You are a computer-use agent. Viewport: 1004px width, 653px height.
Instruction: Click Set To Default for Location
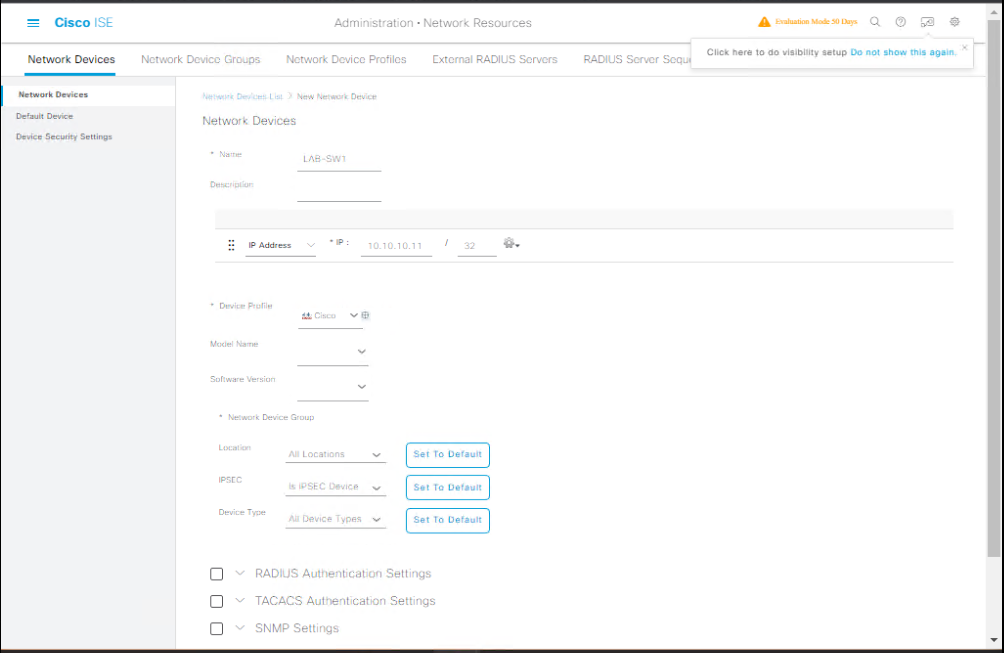coord(448,455)
